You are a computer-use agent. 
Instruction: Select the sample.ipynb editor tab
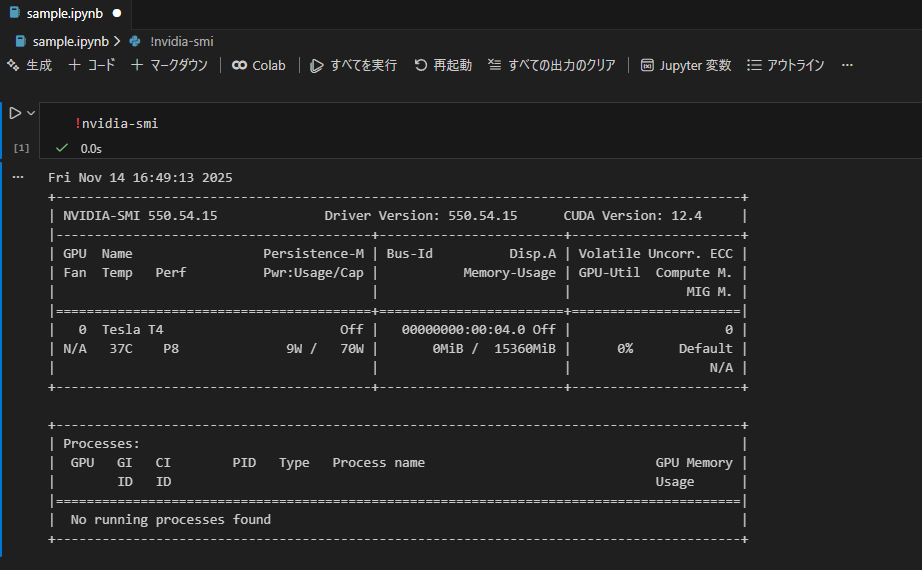pos(65,14)
